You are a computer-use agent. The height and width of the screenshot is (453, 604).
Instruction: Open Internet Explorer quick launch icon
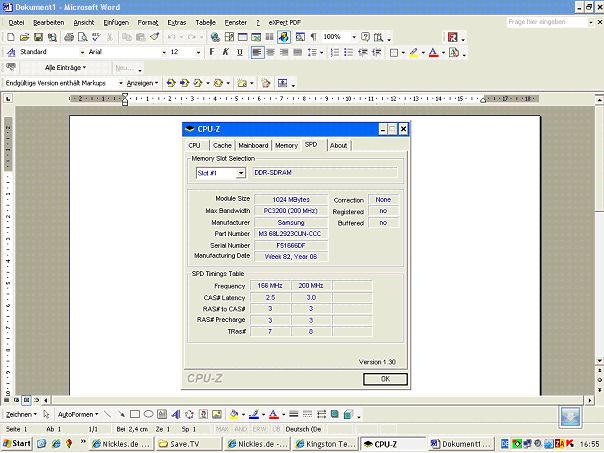pos(55,444)
